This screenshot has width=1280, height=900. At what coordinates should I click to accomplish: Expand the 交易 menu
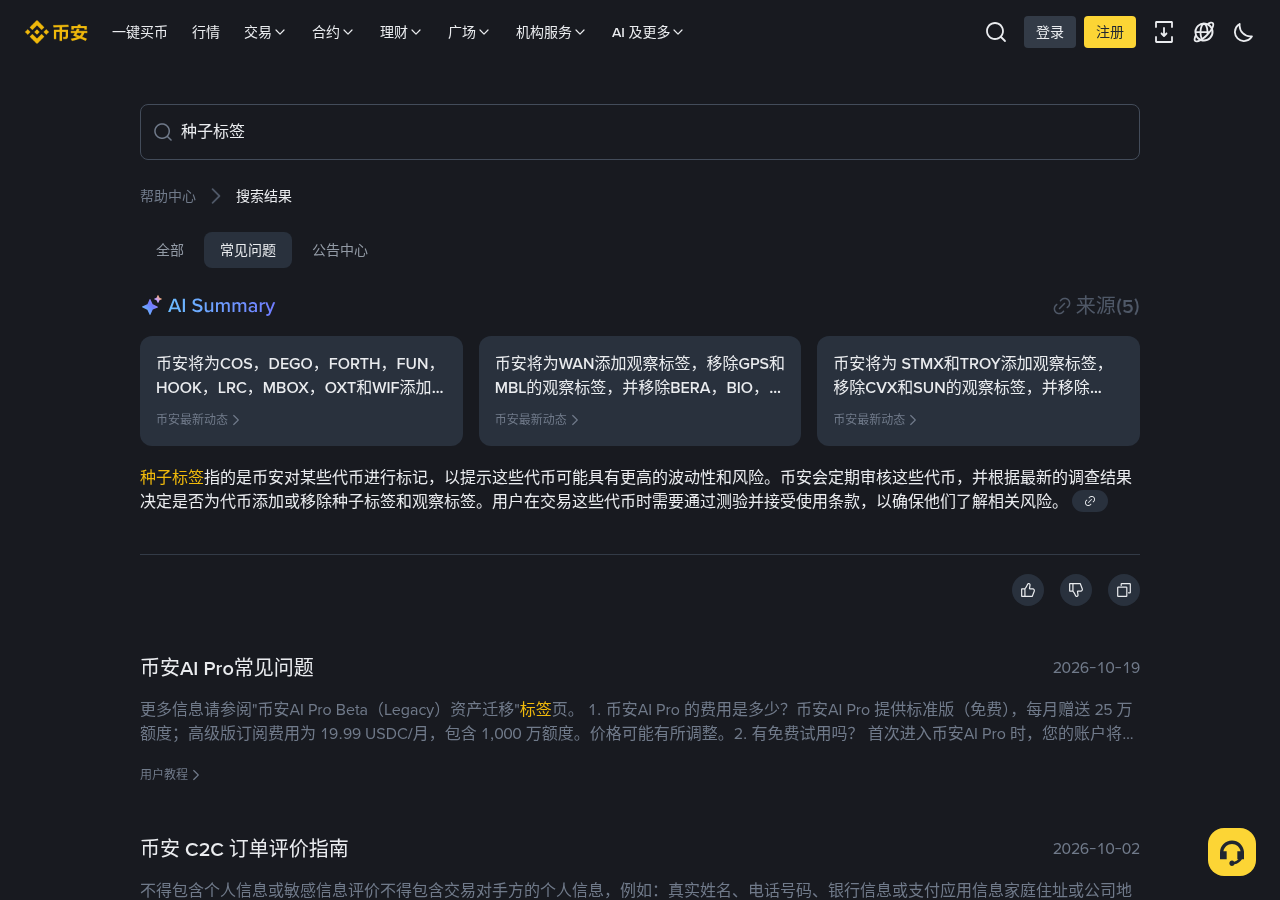point(265,32)
